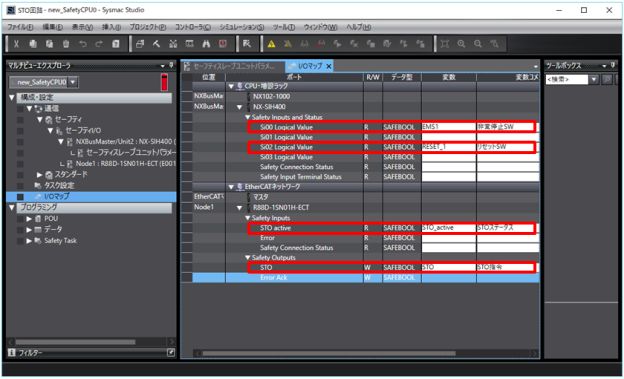Click the Build hammer icon
Image resolution: width=624 pixels, height=379 pixels.
tap(156, 44)
